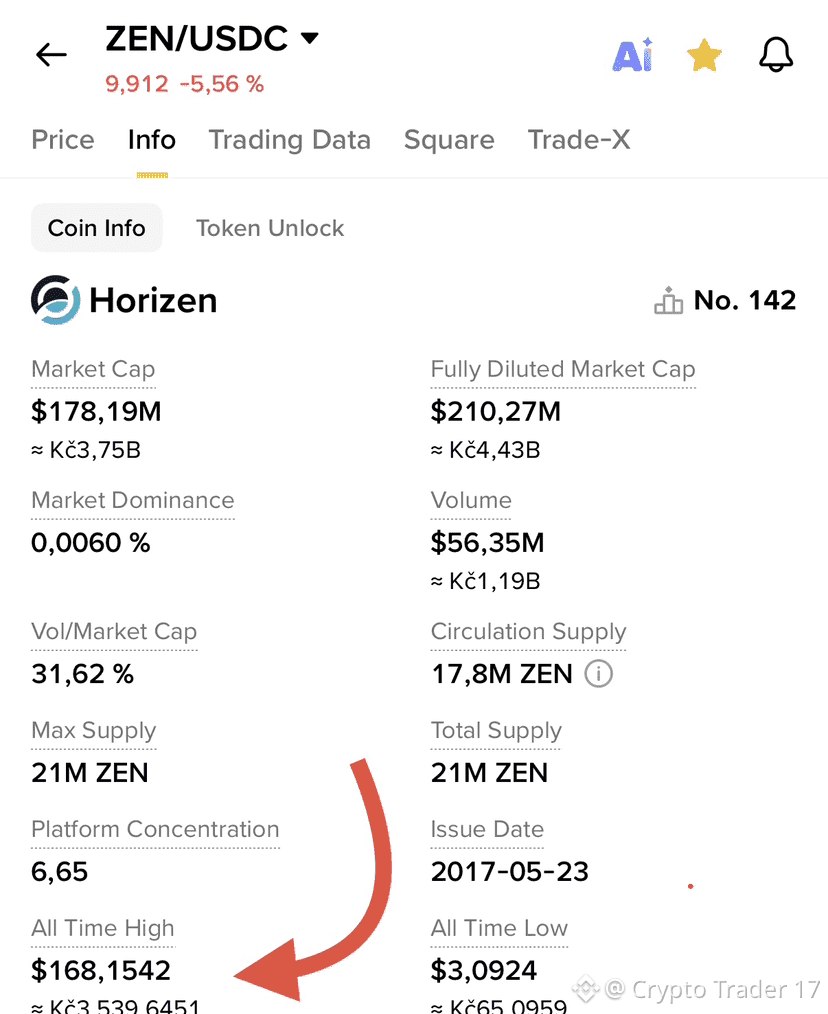Go to the Square tab
Image resolution: width=828 pixels, height=1014 pixels.
pos(449,140)
